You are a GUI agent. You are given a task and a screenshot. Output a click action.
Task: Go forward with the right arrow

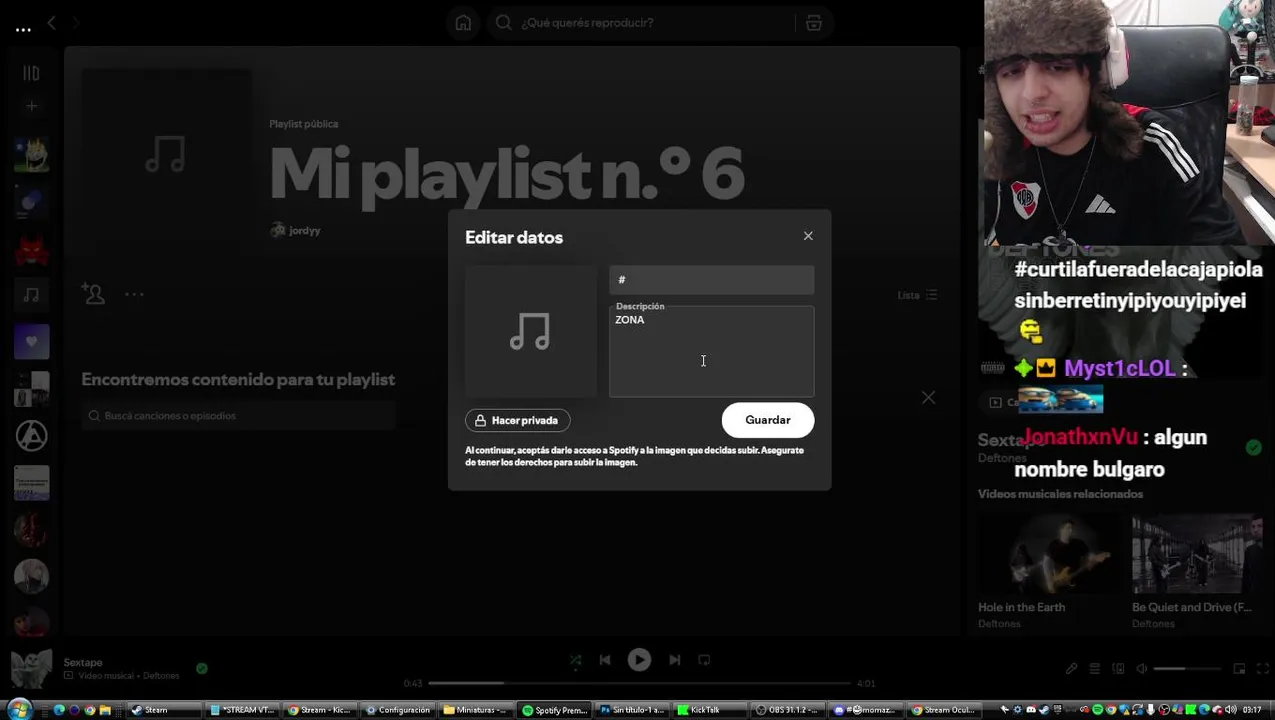point(76,22)
